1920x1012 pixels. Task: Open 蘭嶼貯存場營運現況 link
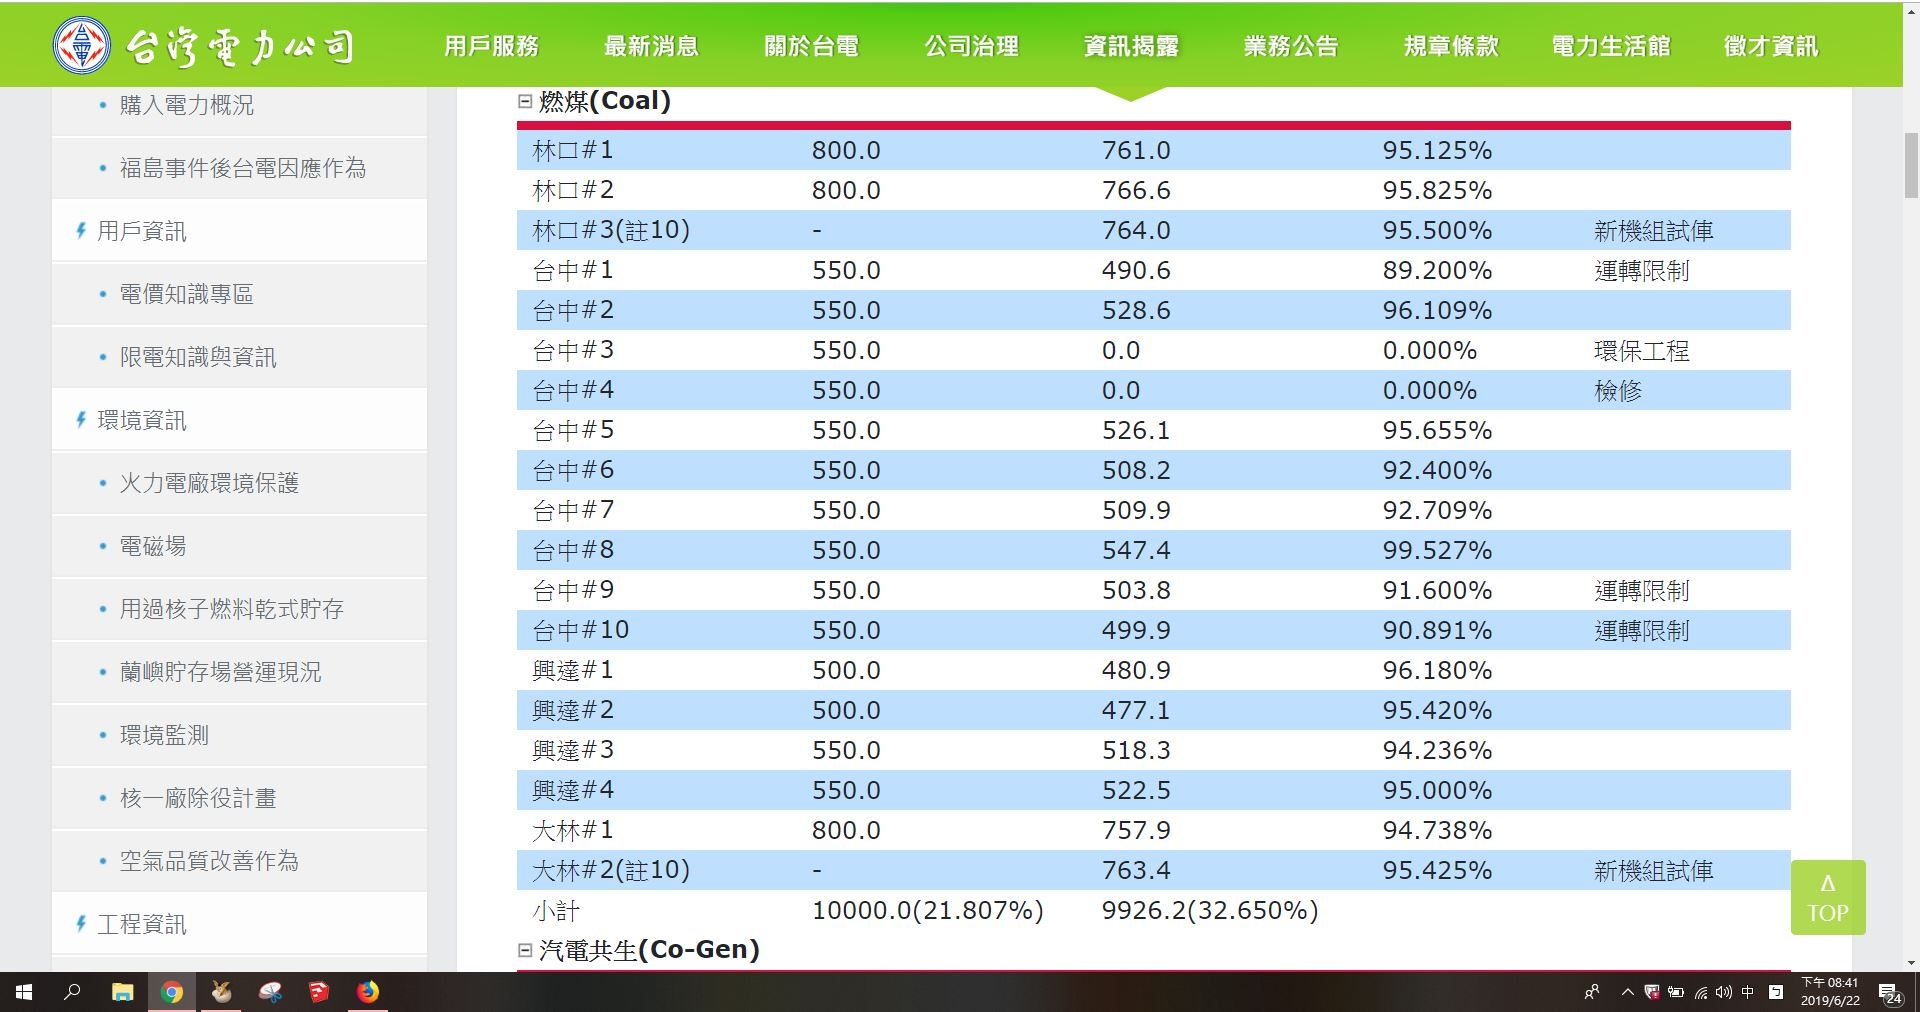[x=220, y=672]
